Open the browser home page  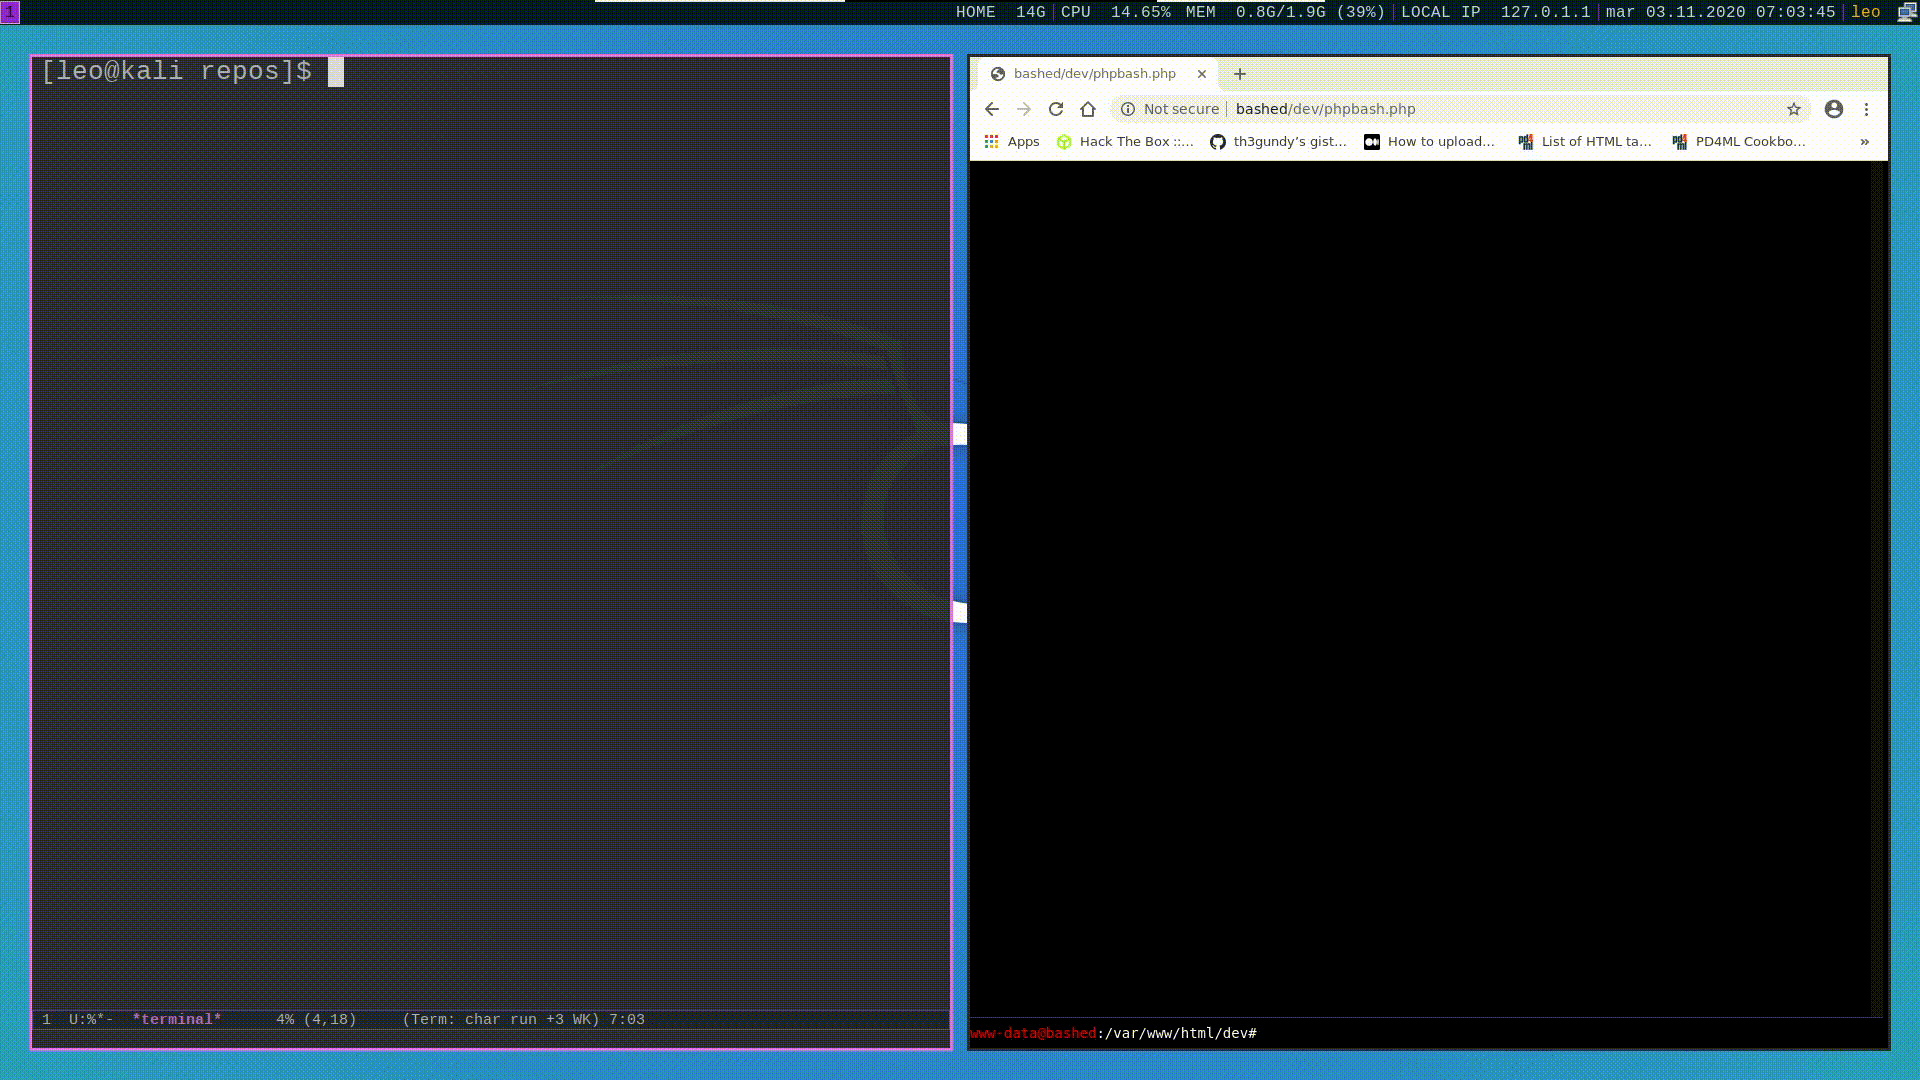1088,109
